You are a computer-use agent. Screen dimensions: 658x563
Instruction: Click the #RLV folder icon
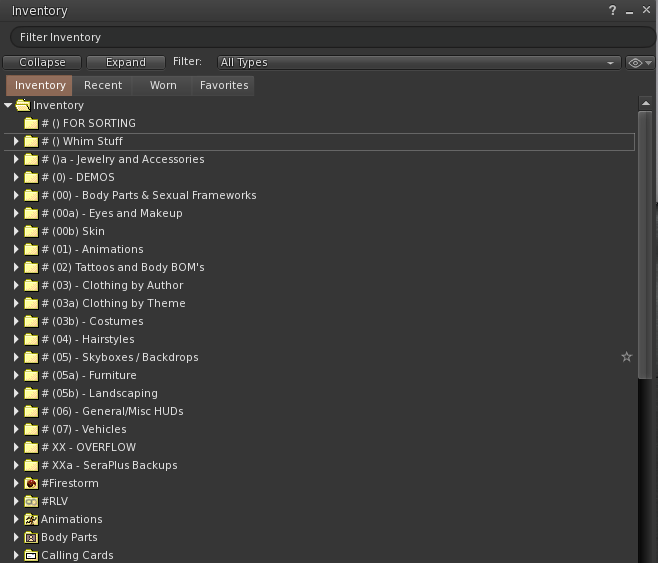click(31, 501)
